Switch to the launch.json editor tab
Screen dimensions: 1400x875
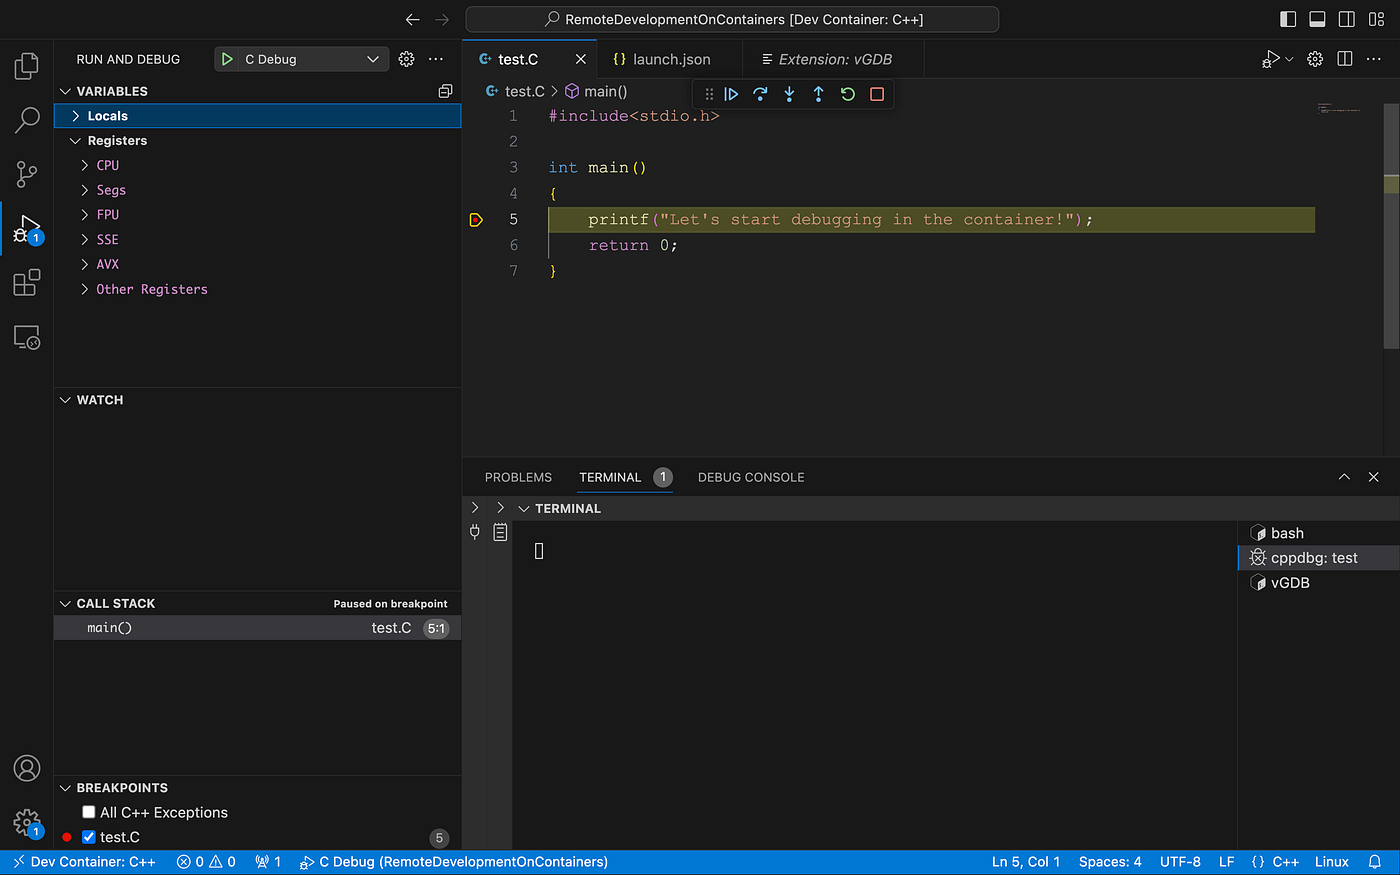click(x=662, y=59)
